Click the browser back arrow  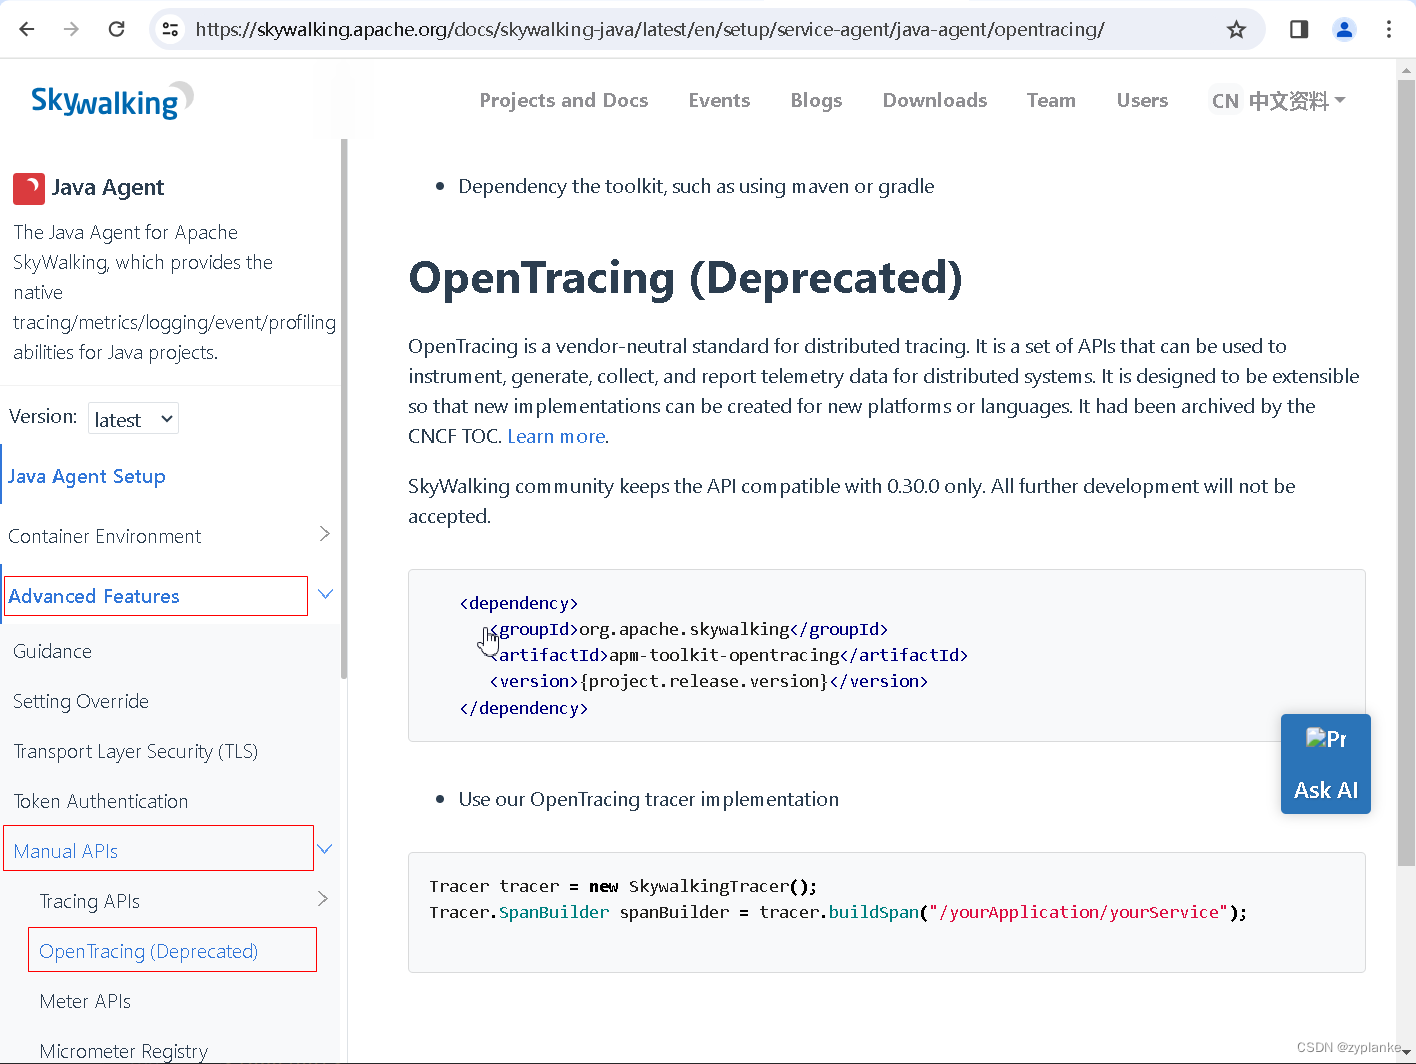[x=26, y=29]
